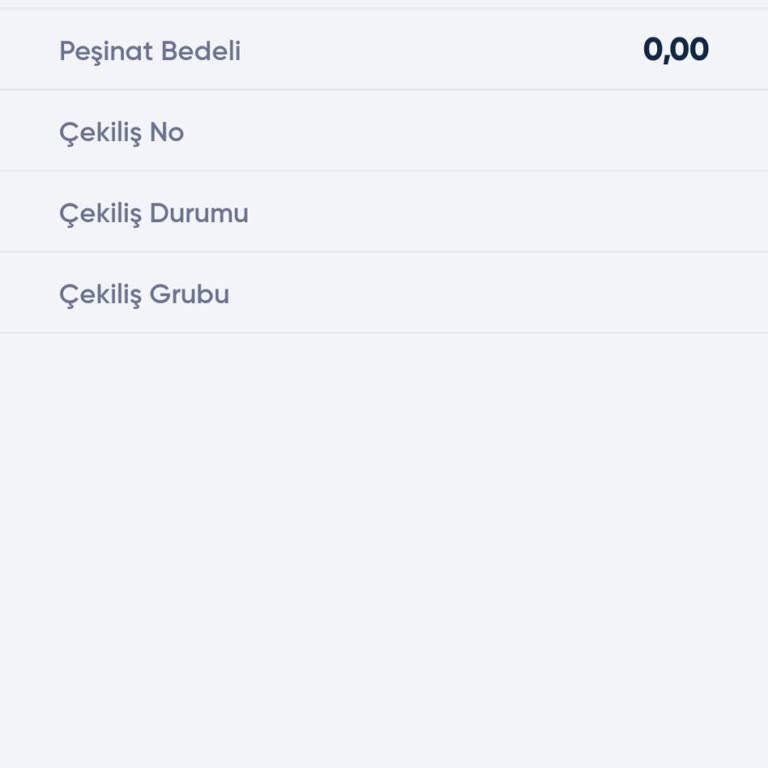The height and width of the screenshot is (768, 768).
Task: Click "Çekiliş" in the Çekiliş Durumu row
Action: (x=100, y=213)
